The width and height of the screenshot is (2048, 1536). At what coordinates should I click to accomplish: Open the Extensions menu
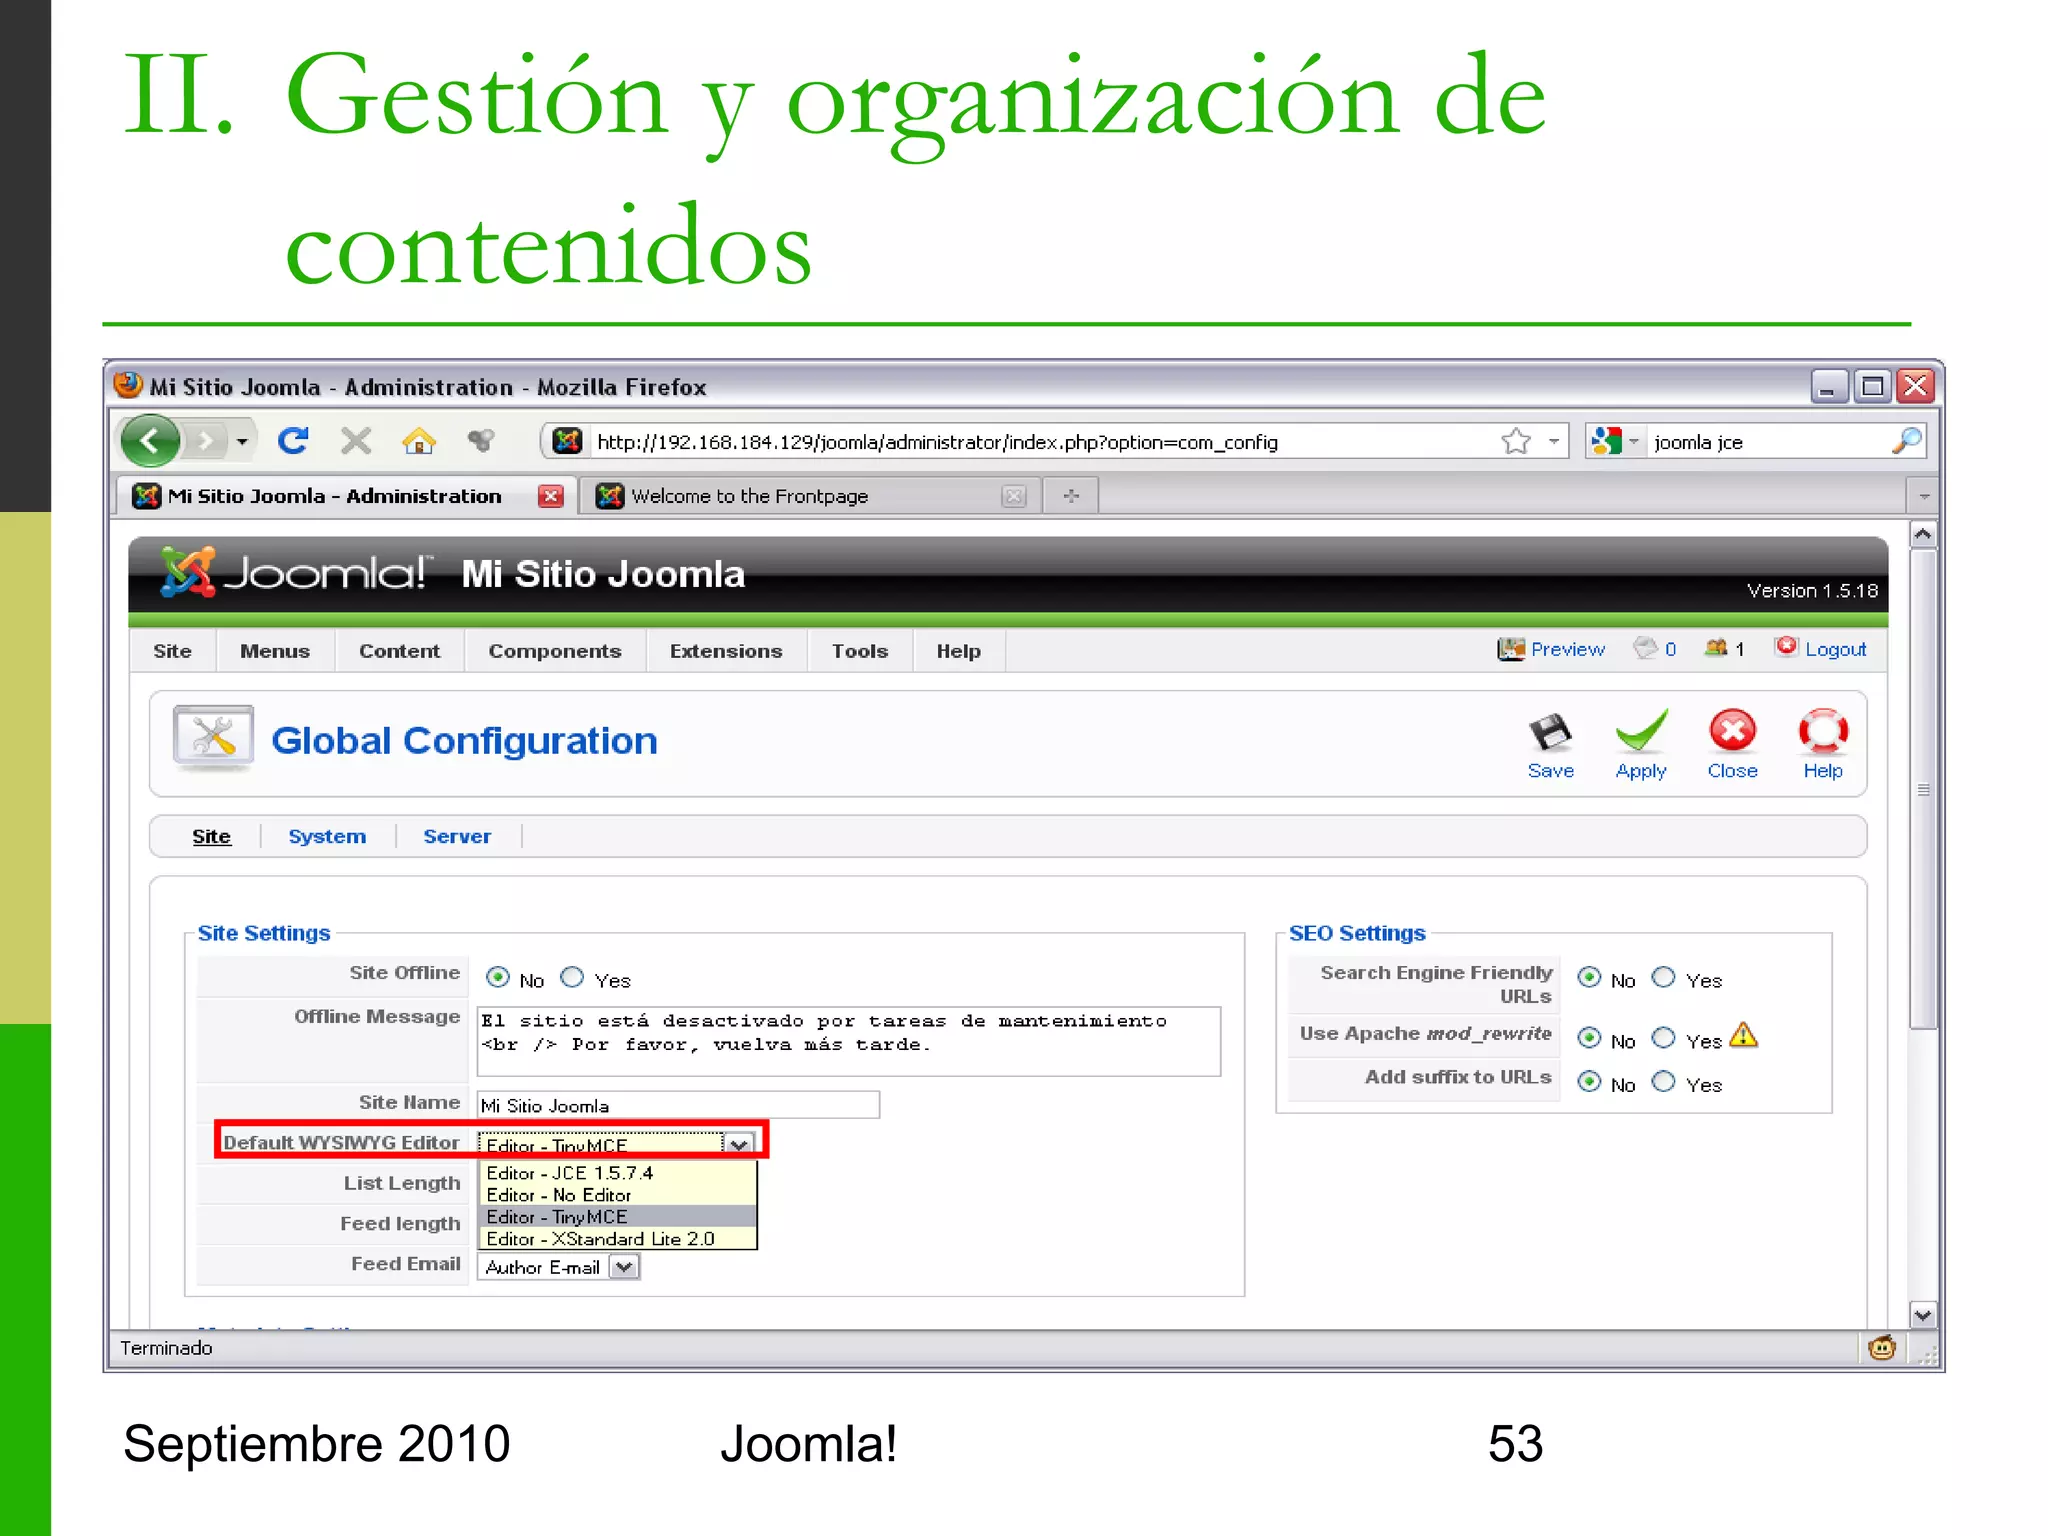click(x=726, y=651)
